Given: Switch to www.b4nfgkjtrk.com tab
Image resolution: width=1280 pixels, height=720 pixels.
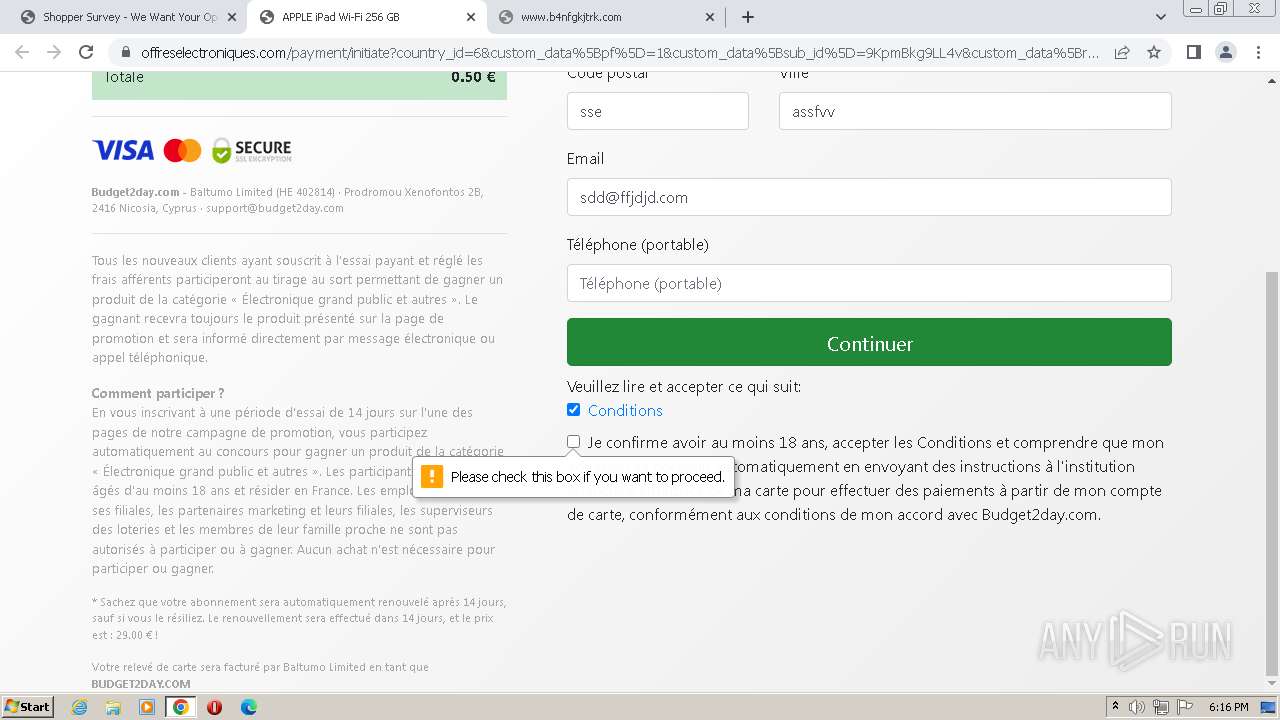Looking at the screenshot, I should point(607,17).
